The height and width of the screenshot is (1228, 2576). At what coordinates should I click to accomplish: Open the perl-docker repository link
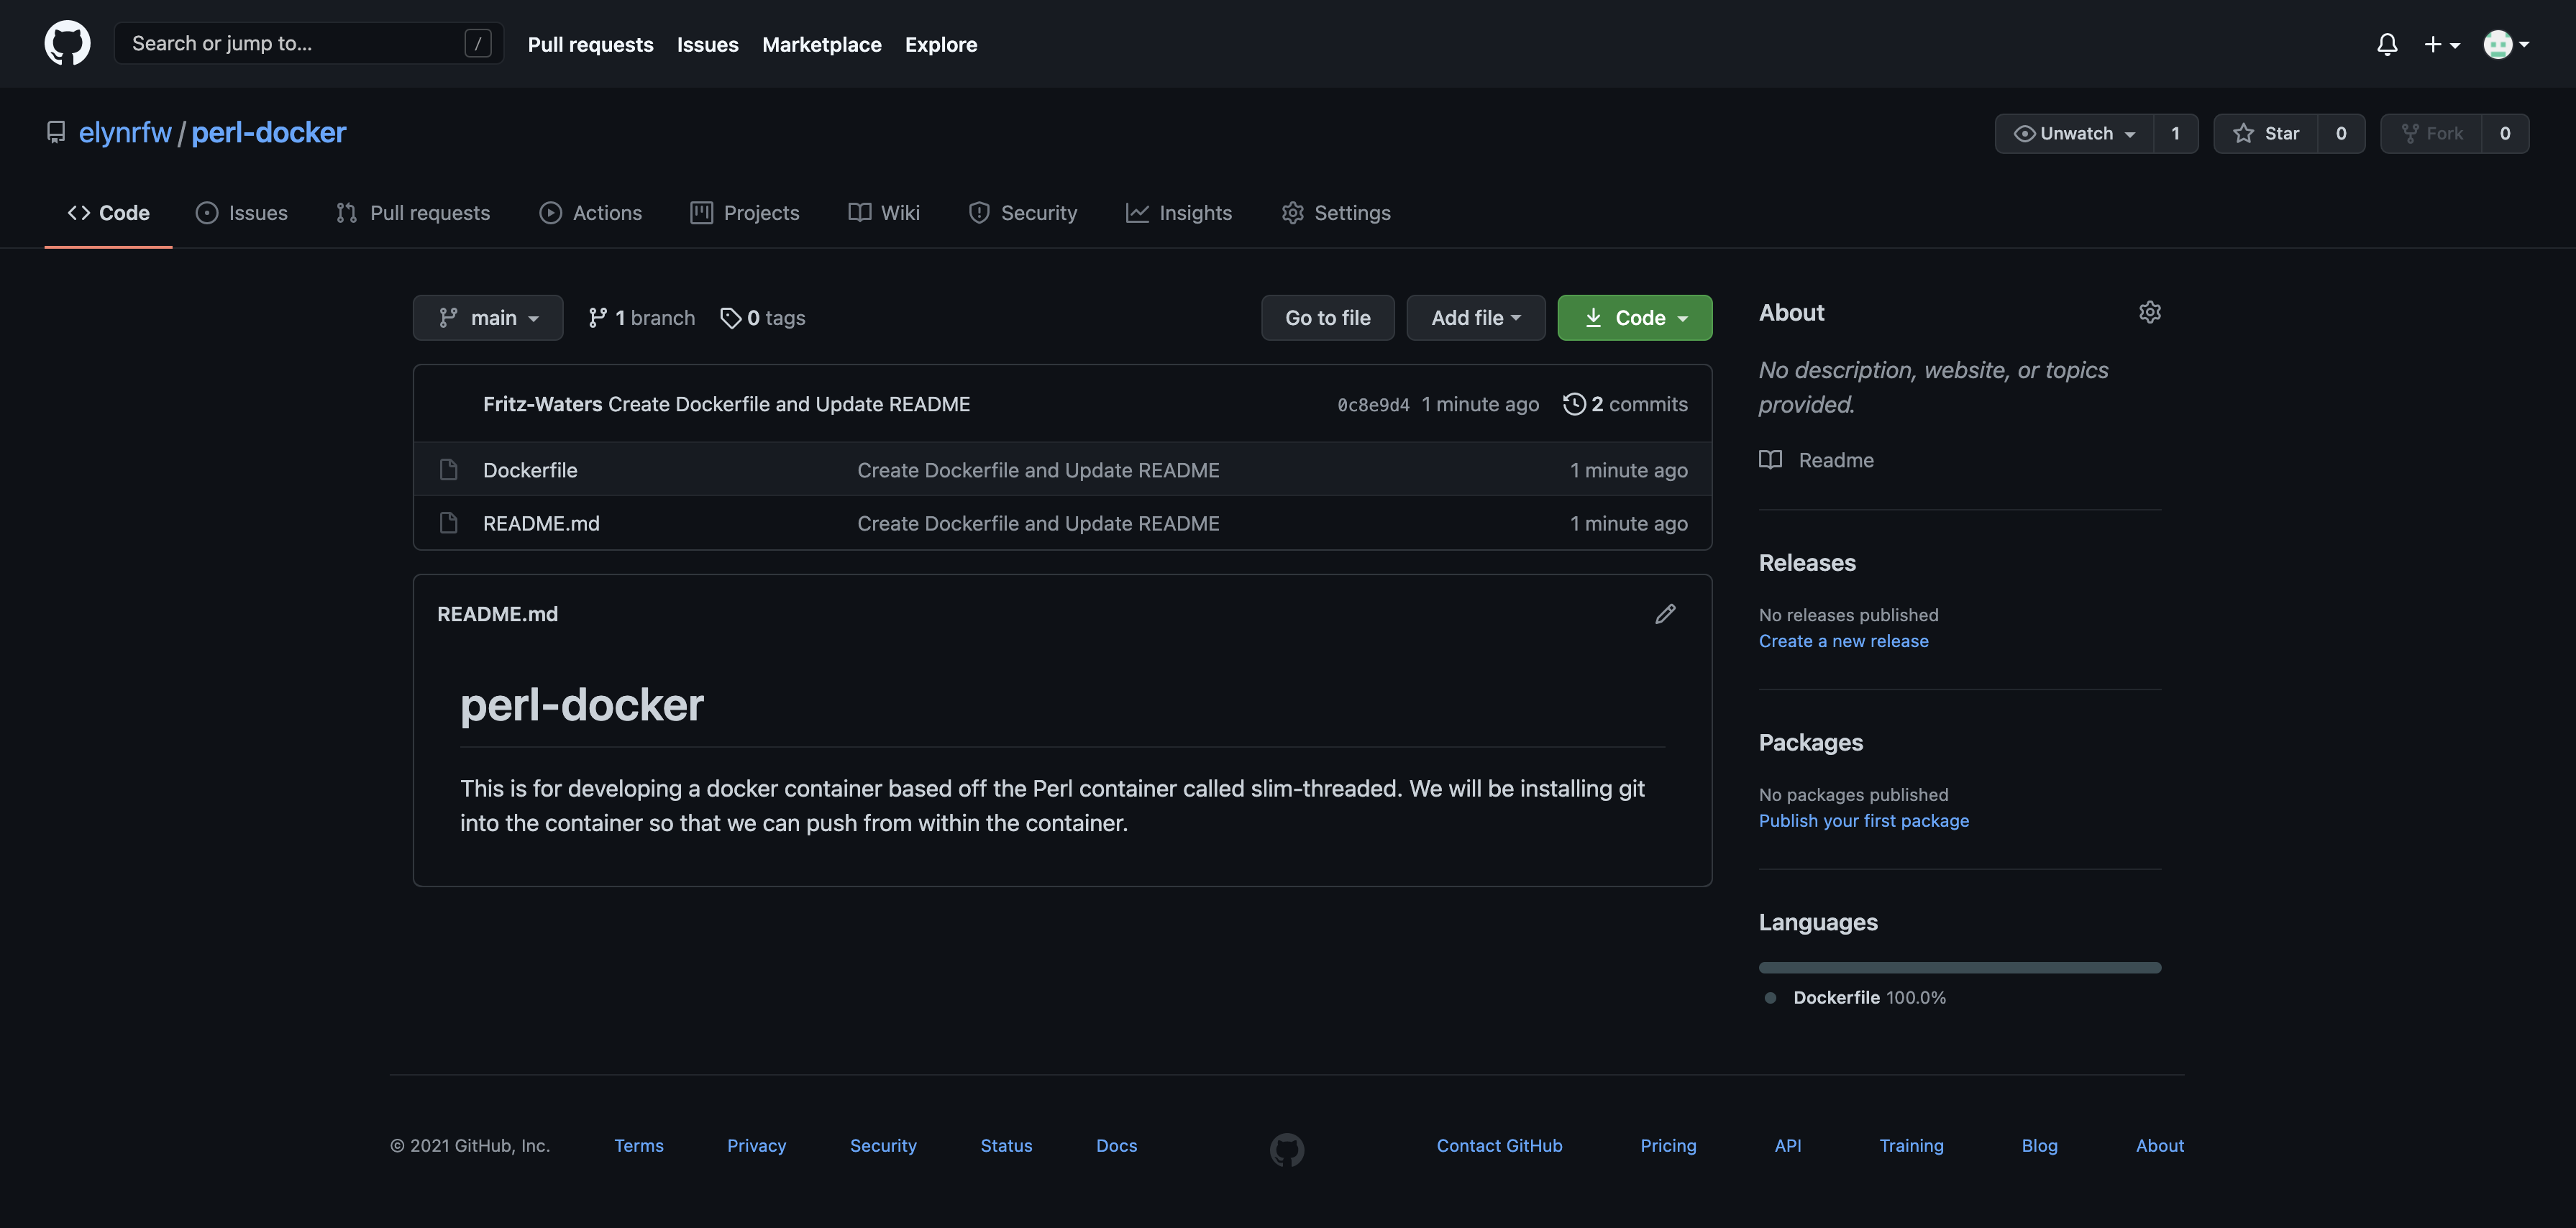point(268,132)
